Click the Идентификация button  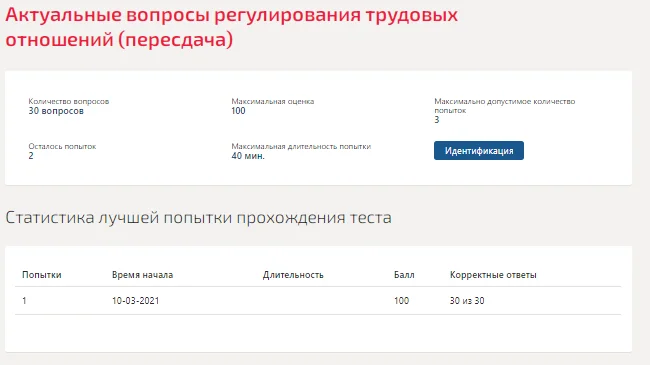pos(479,151)
